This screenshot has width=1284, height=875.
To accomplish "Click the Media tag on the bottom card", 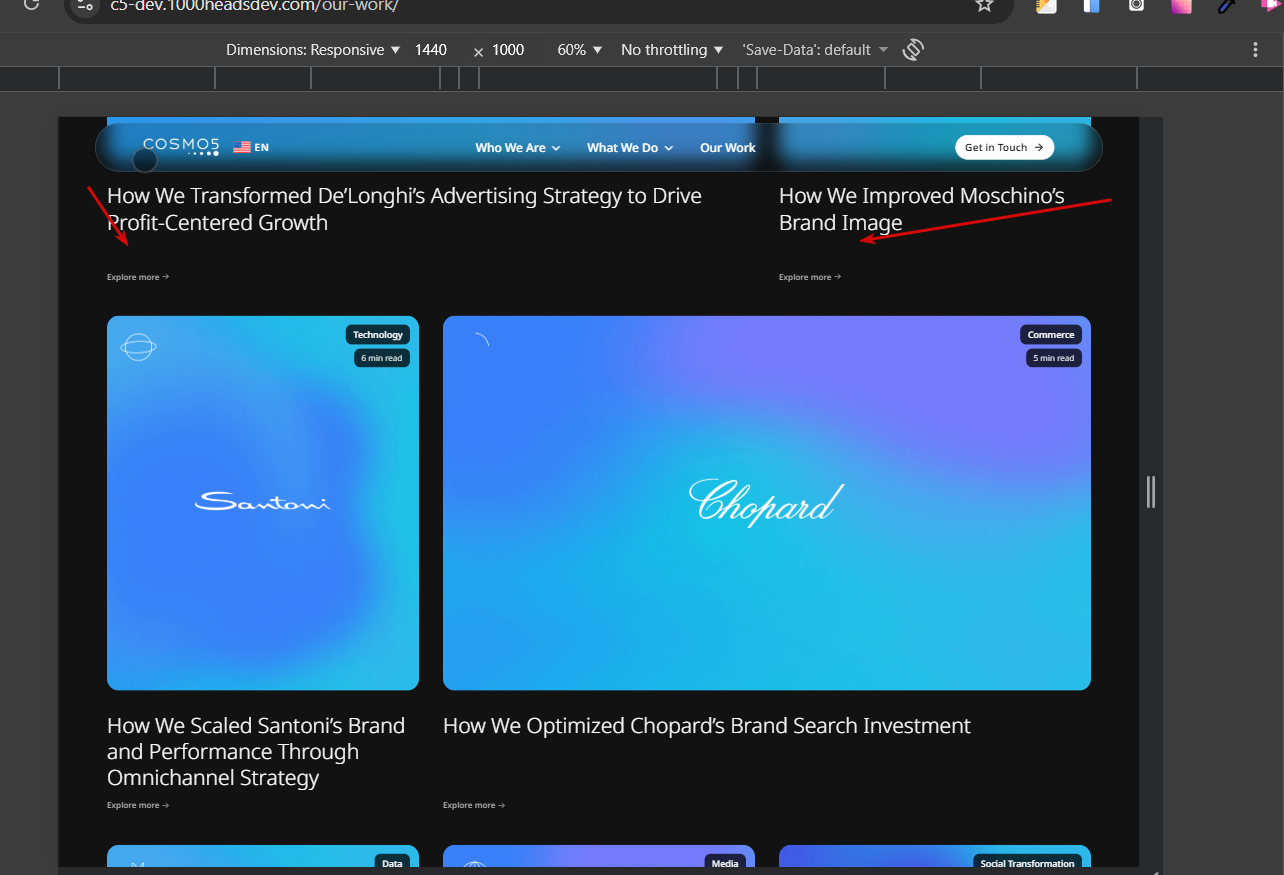I will click(725, 863).
